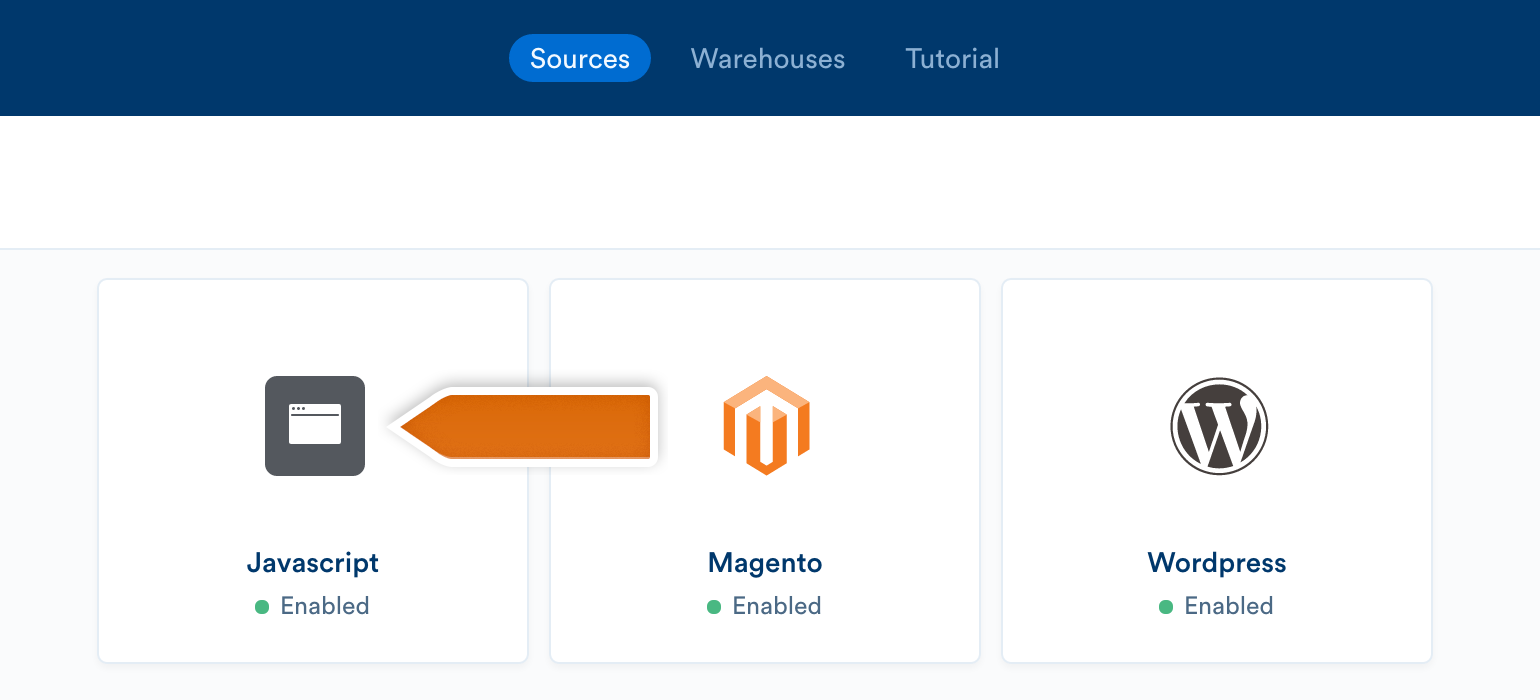This screenshot has height=700, width=1540.
Task: Click the green status dot for Wordpress
Action: [1166, 607]
